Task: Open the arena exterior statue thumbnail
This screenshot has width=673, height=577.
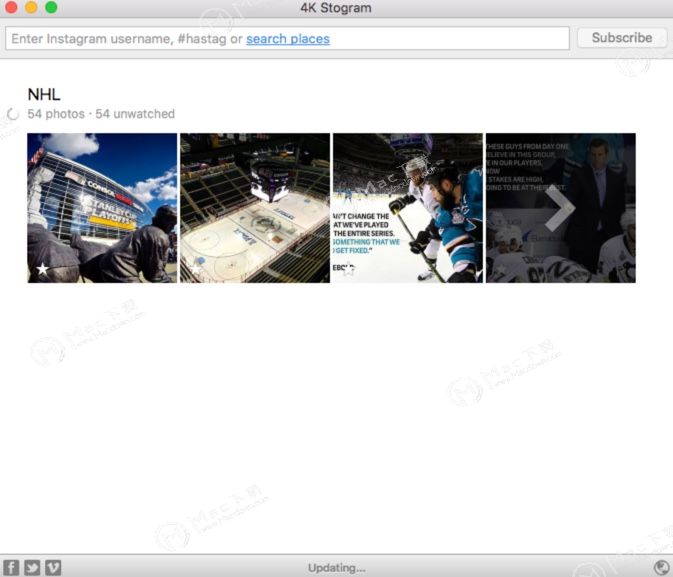Action: click(x=102, y=208)
